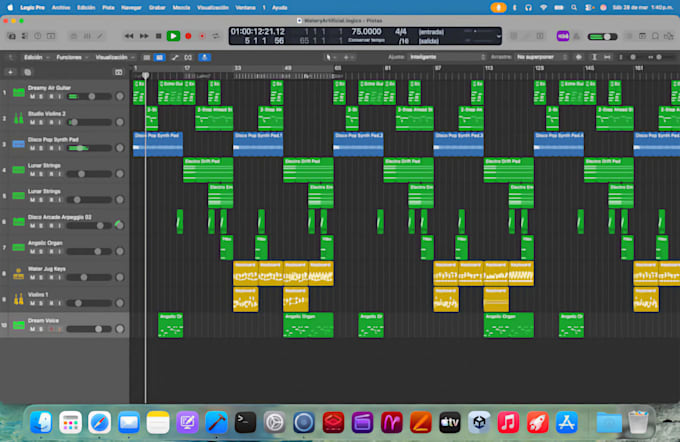Click the red Record button

188,36
